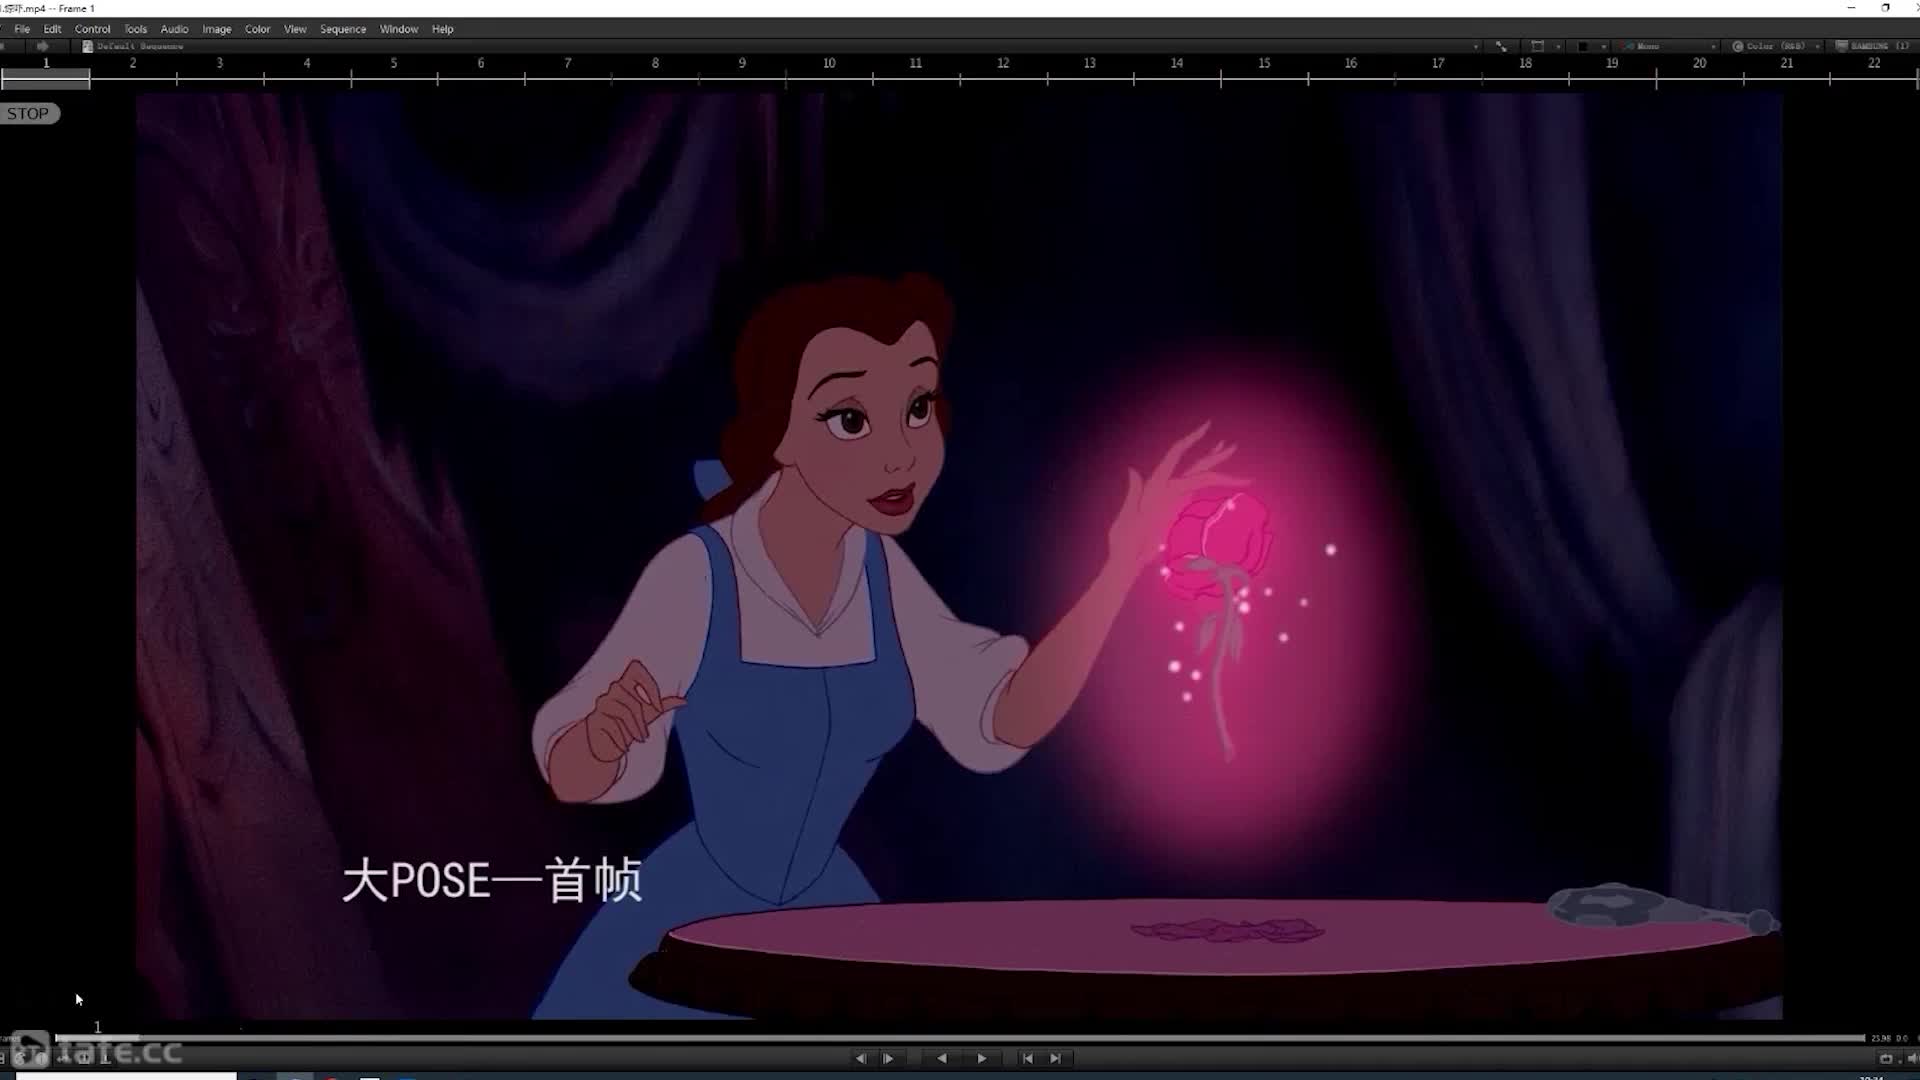Viewport: 1920px width, 1080px height.
Task: Minimize the player window
Action: click(x=1851, y=8)
